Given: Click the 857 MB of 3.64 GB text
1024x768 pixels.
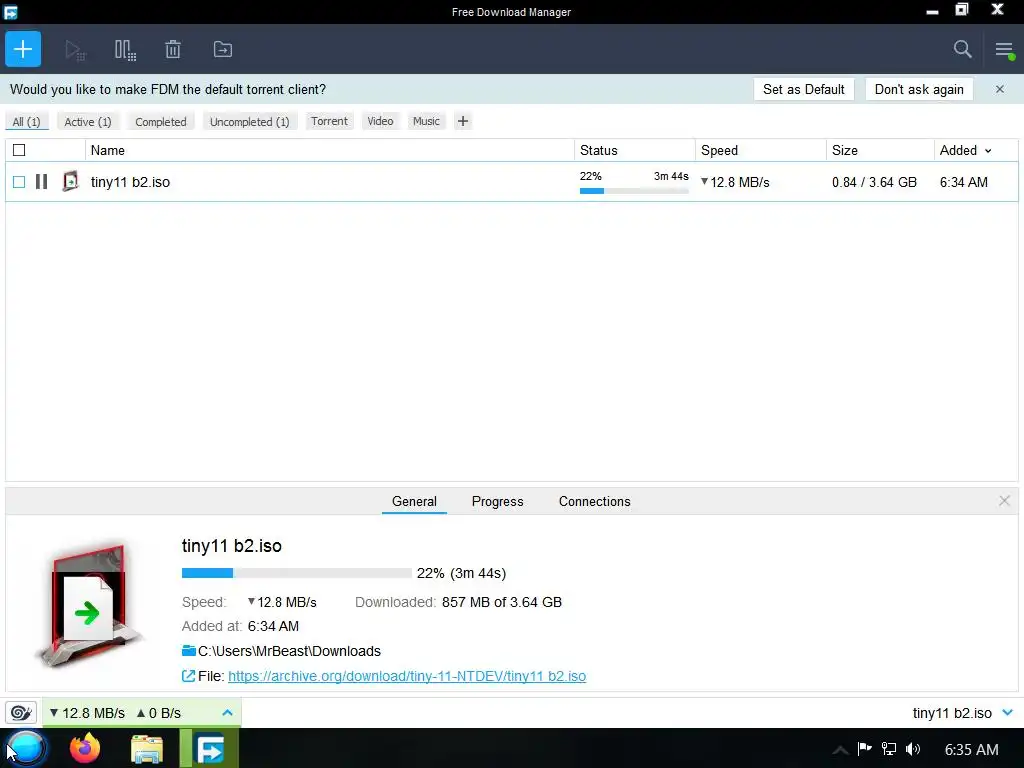Looking at the screenshot, I should point(502,602).
